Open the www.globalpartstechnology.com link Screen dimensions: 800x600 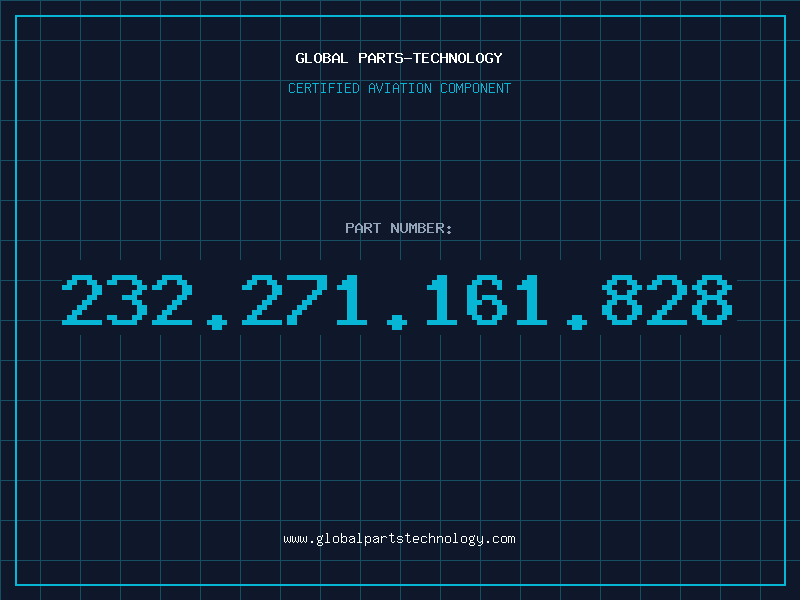click(x=399, y=539)
